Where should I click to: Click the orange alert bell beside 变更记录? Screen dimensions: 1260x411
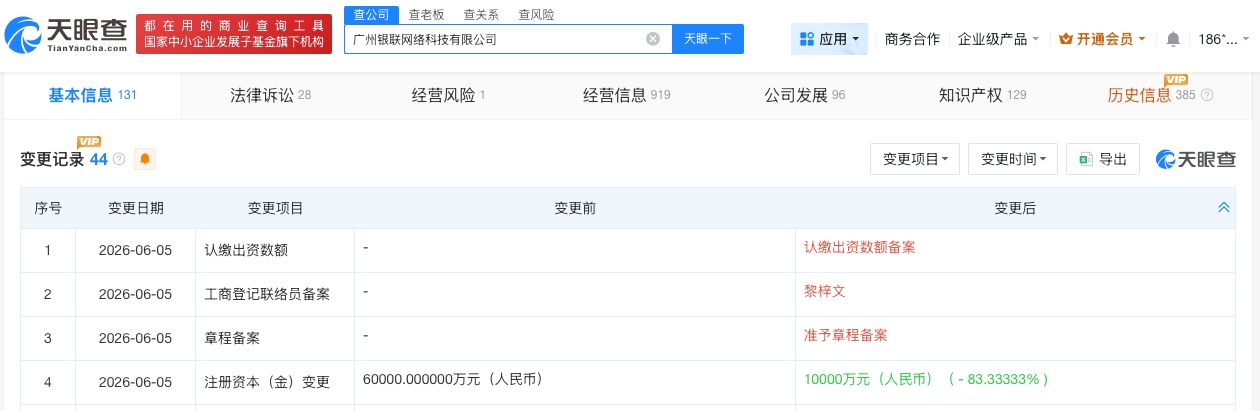coord(145,159)
